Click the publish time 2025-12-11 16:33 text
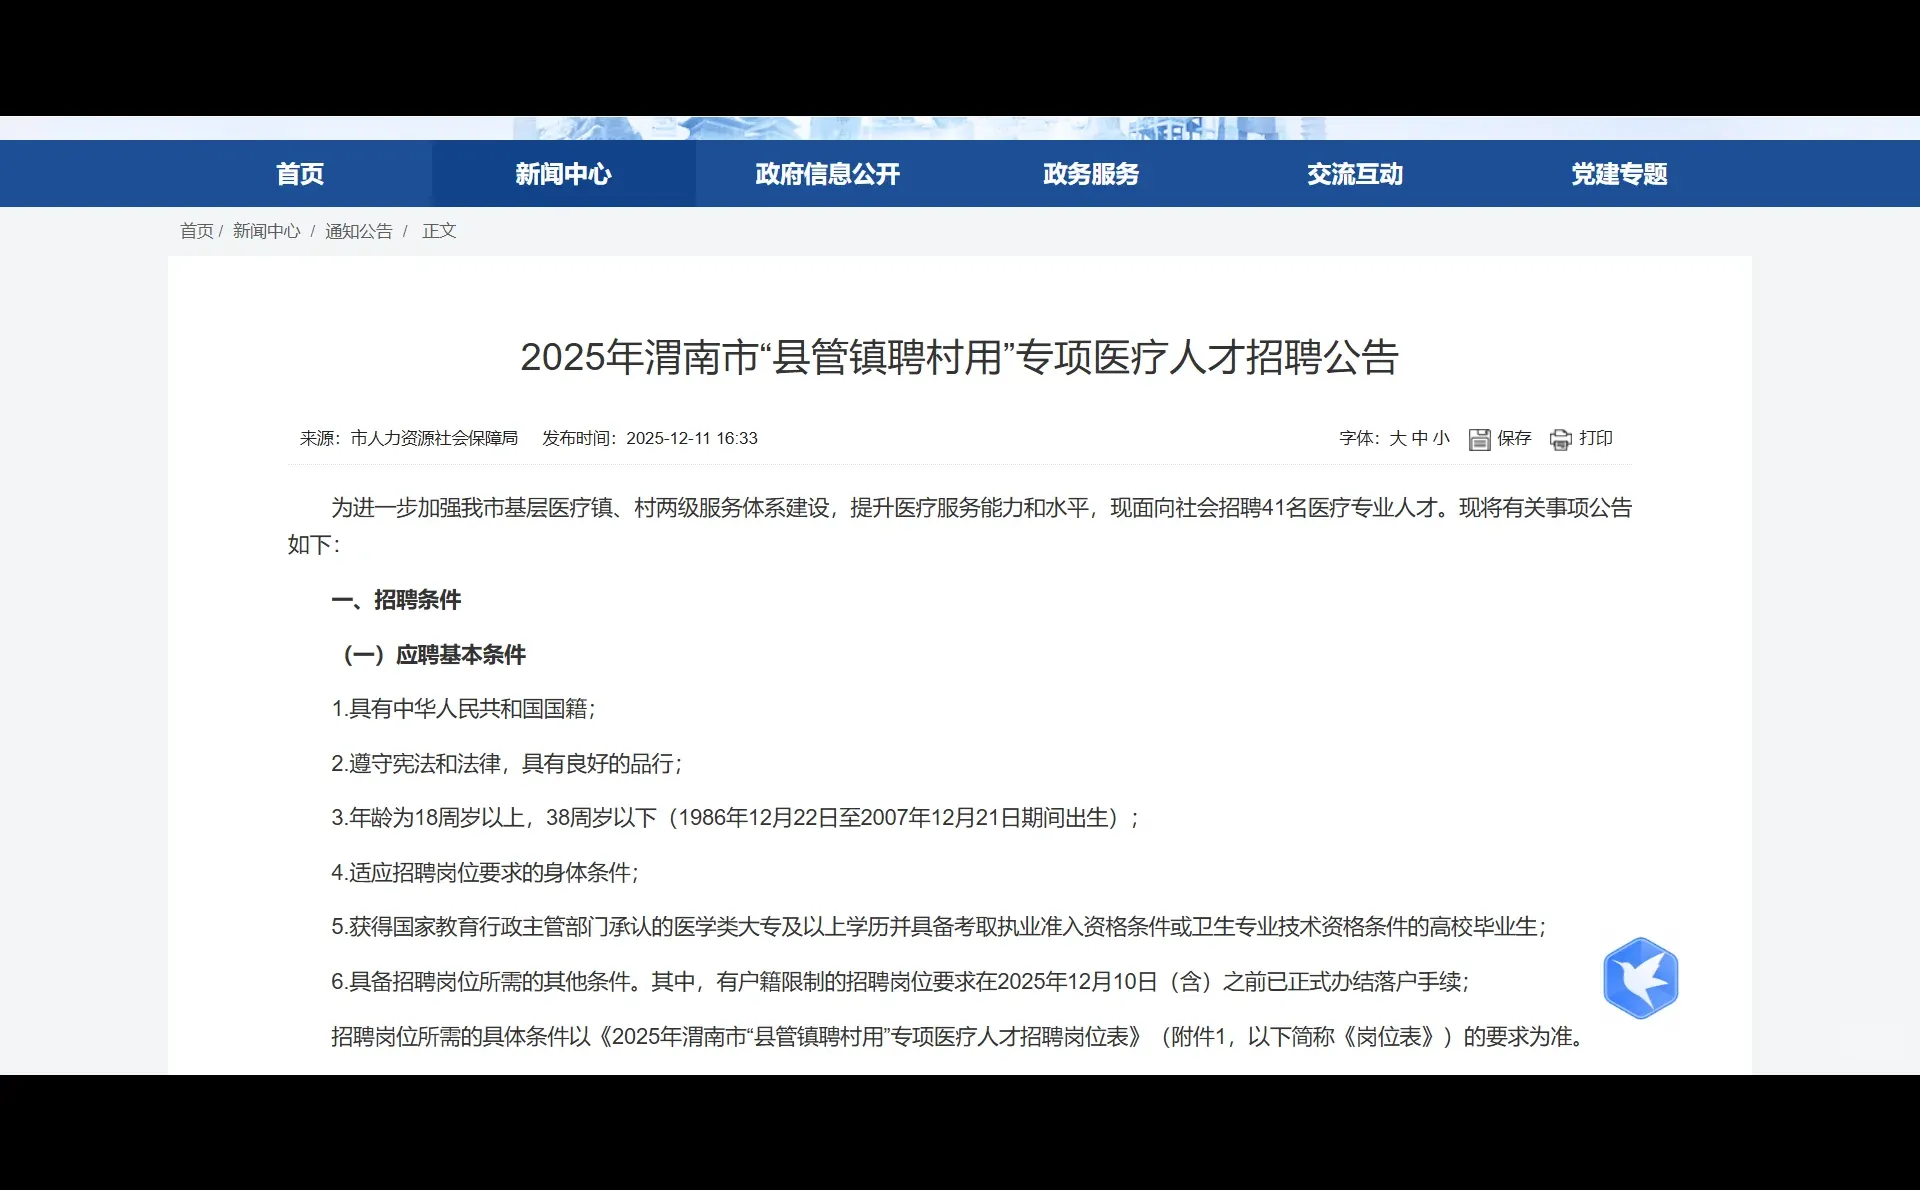Viewport: 1920px width, 1190px height. (x=692, y=438)
